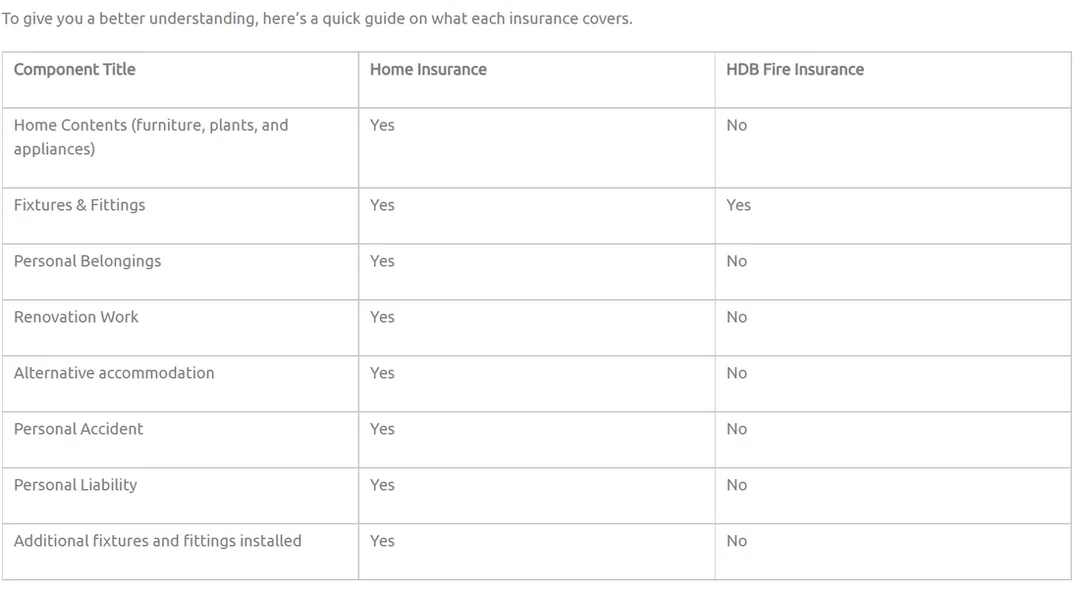
Task: Click the Home Insurance column header
Action: click(x=428, y=70)
